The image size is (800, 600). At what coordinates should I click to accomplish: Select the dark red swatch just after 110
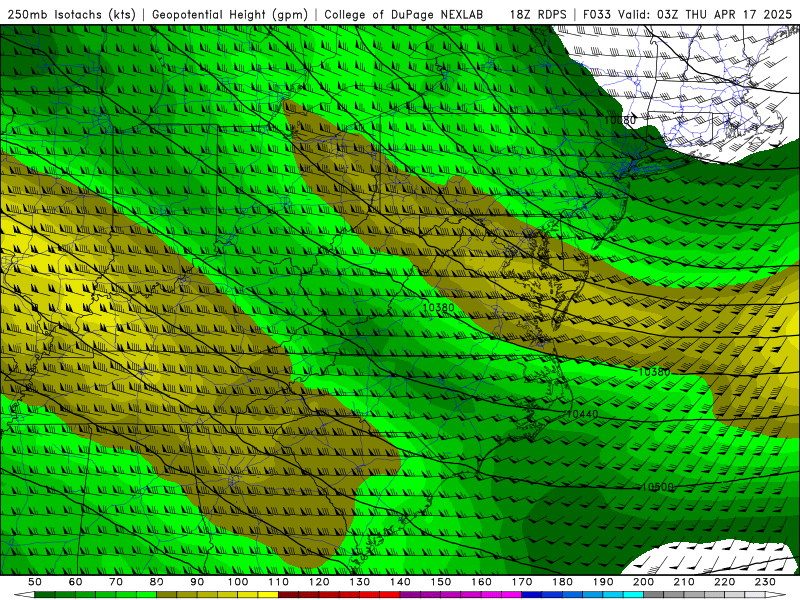coord(288,595)
